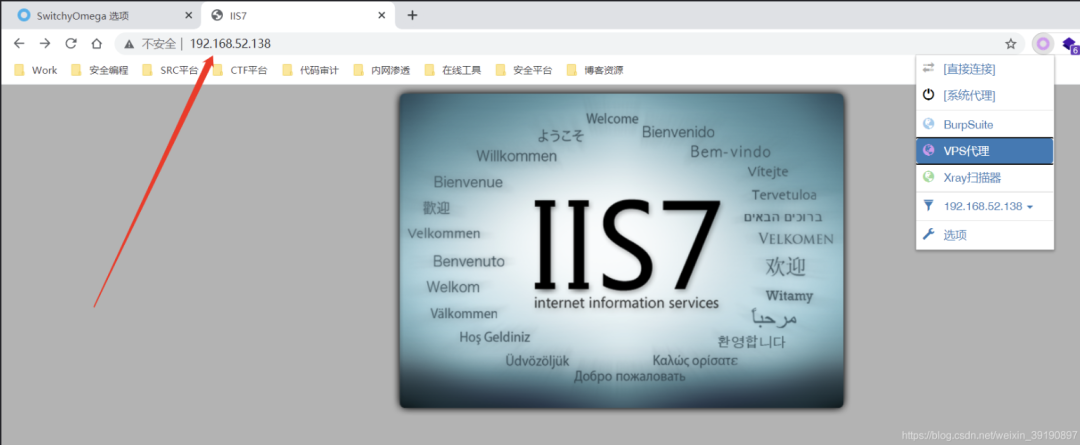Select [系统代理] system proxy profile
Viewport: 1080px width, 445px height.
pyautogui.click(x=985, y=95)
